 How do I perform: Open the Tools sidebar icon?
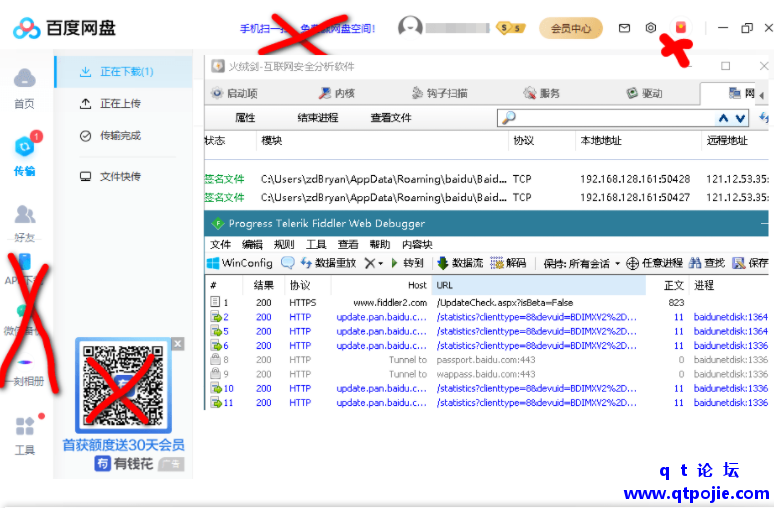24,427
